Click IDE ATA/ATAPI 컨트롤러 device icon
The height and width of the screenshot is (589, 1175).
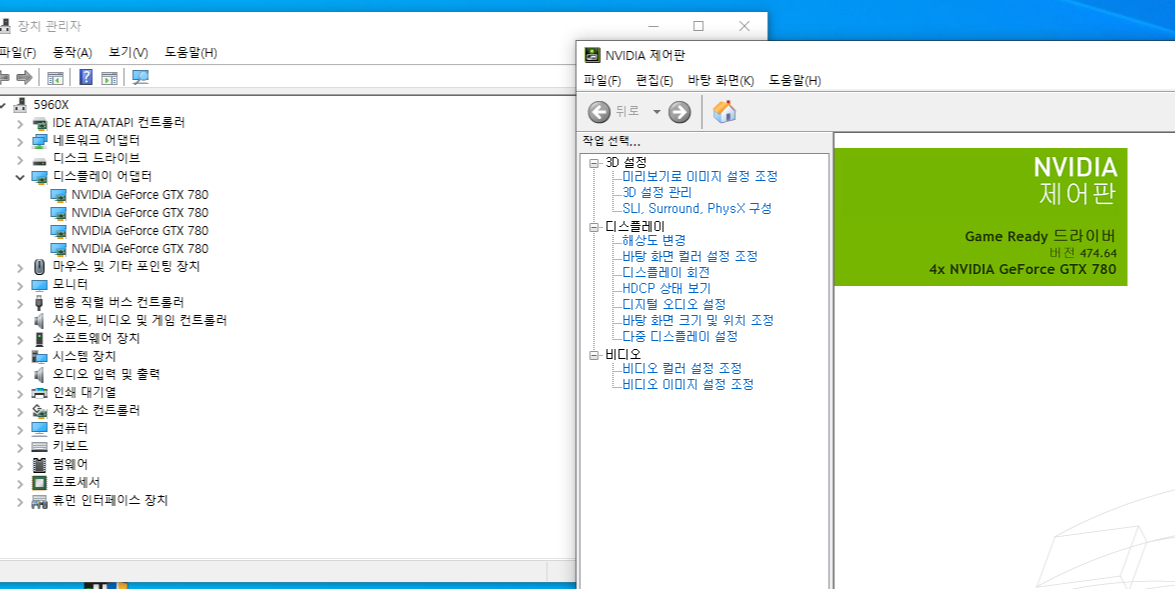(x=40, y=123)
